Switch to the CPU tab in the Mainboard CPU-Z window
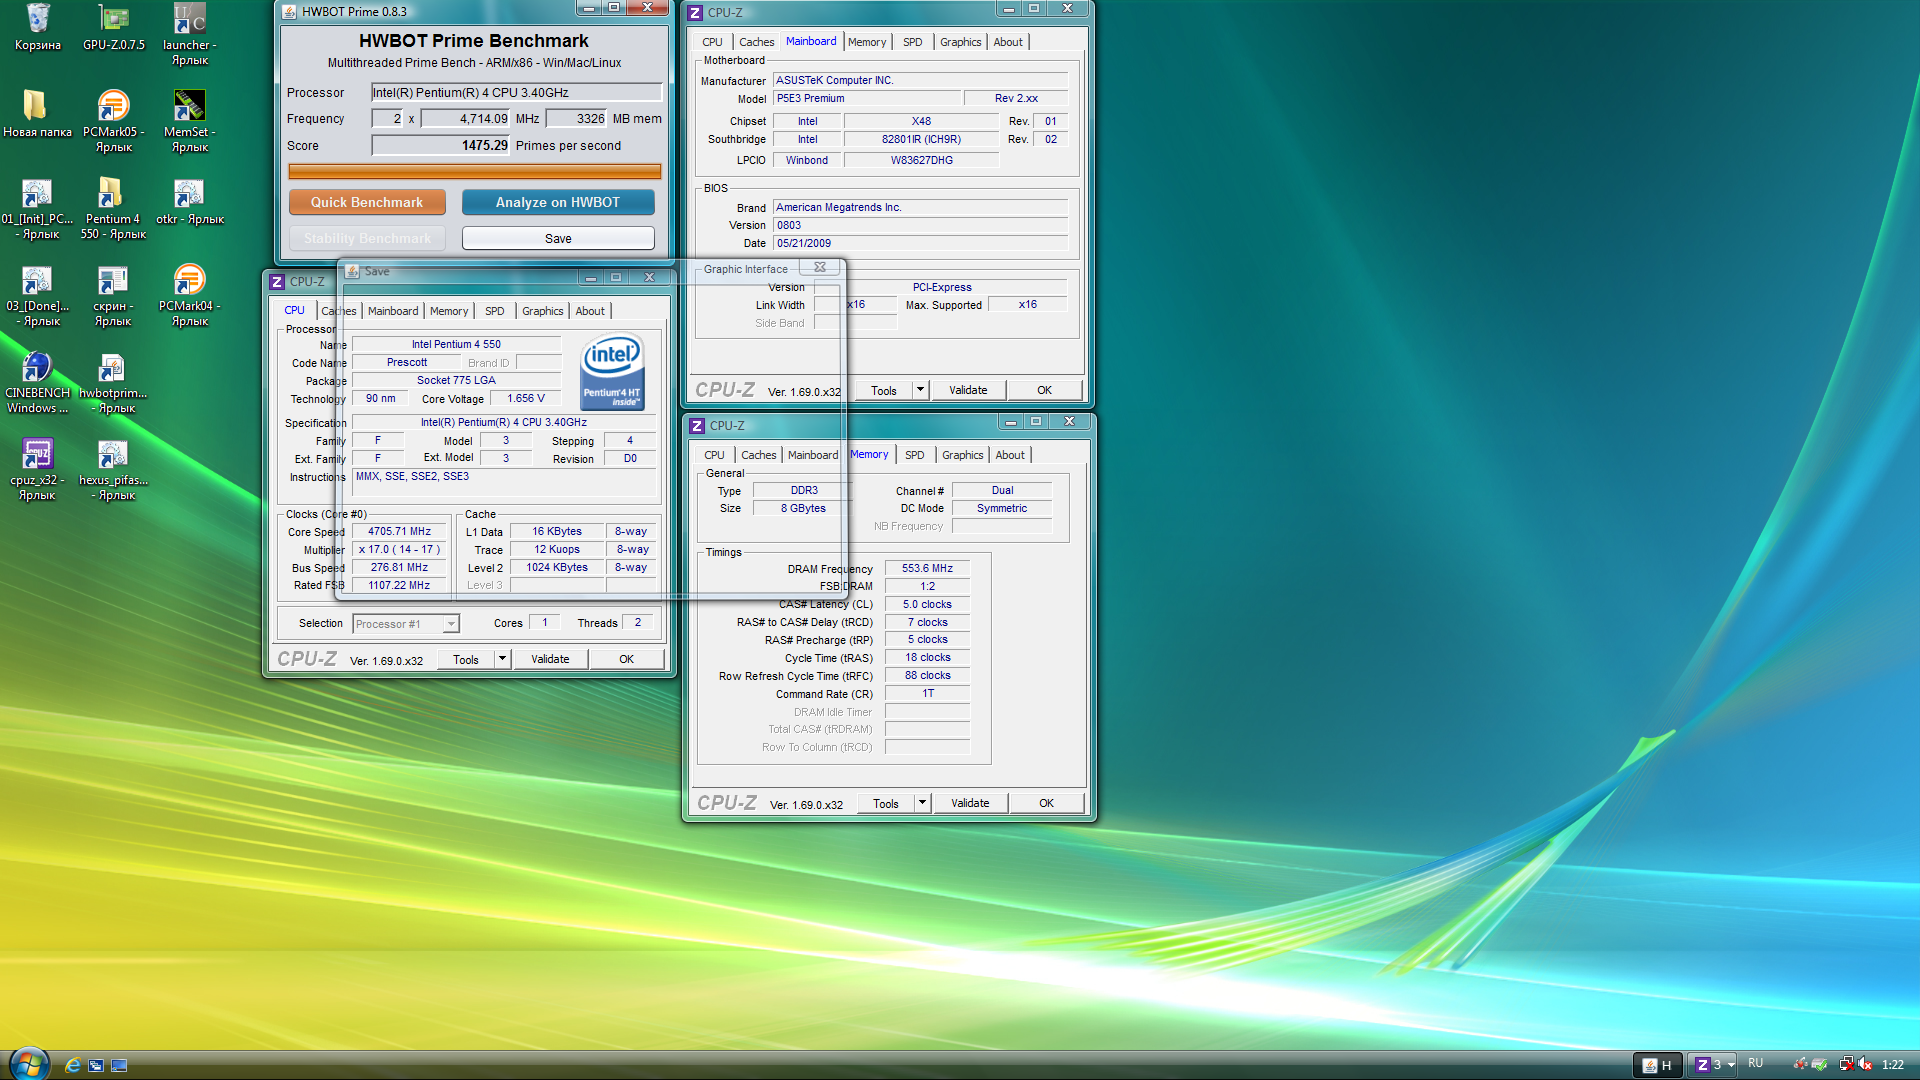This screenshot has height=1080, width=1920. click(x=712, y=42)
